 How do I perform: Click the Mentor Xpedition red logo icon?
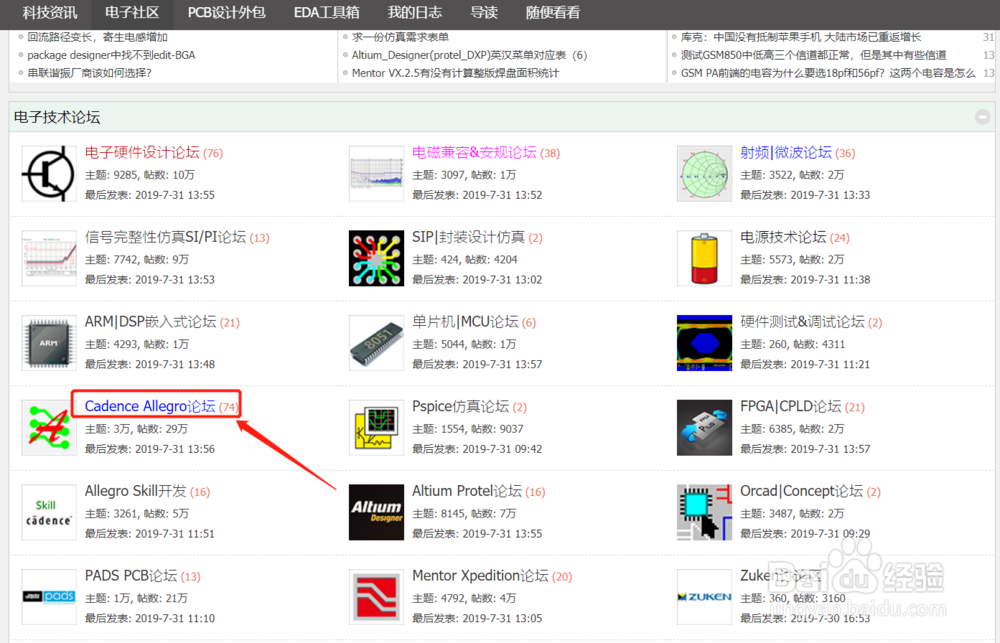click(376, 597)
